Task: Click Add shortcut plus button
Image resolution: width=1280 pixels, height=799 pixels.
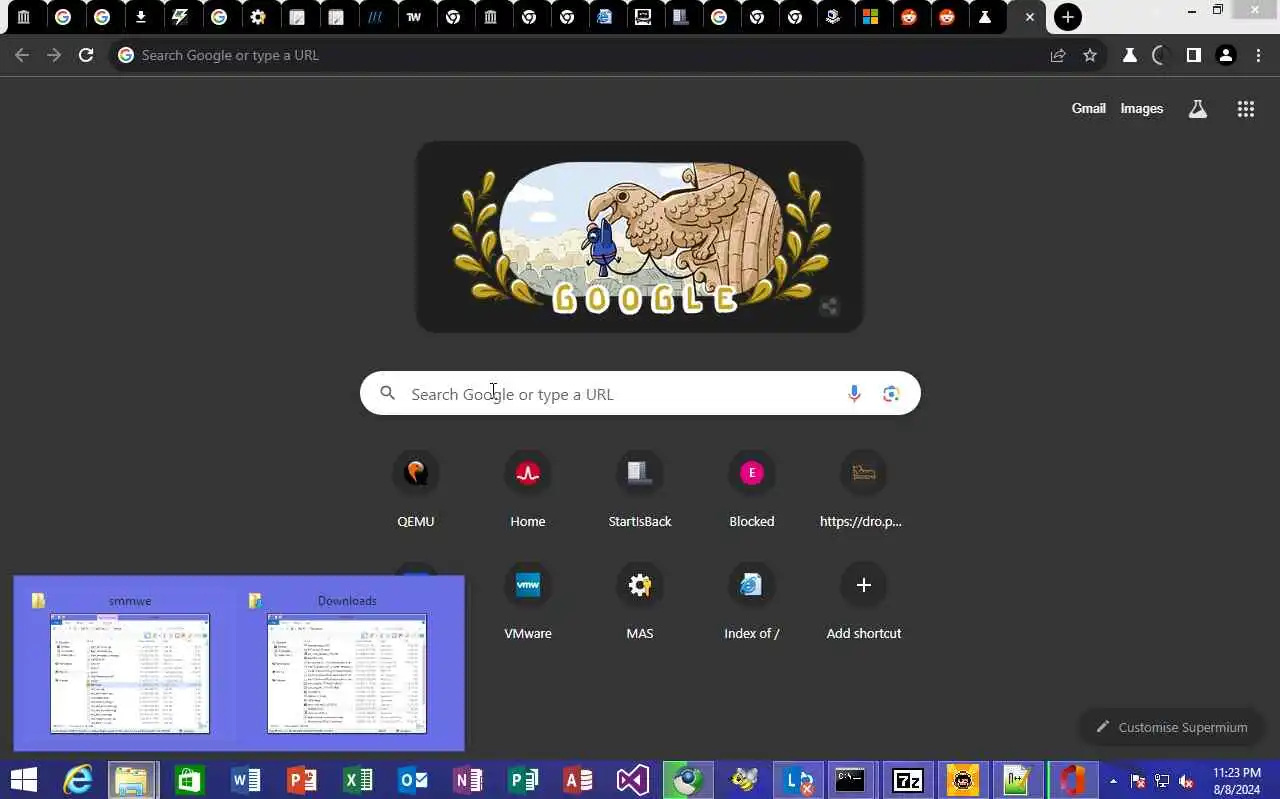Action: pos(864,585)
